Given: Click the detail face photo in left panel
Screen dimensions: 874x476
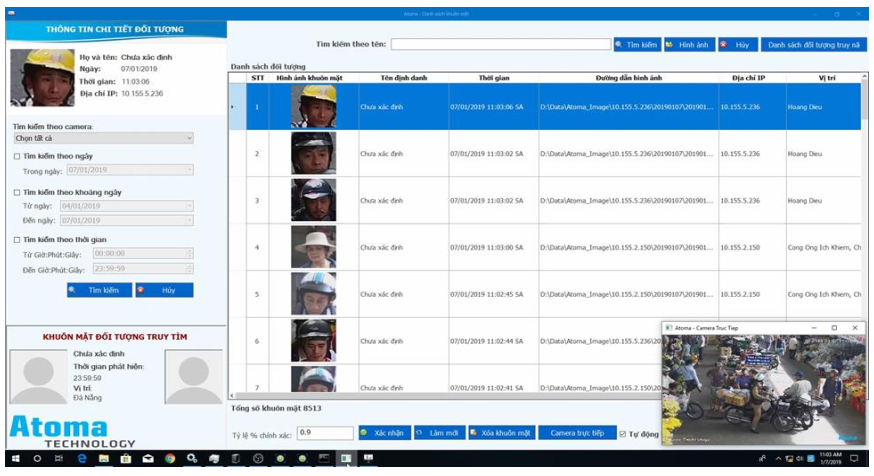Looking at the screenshot, I should click(x=42, y=77).
